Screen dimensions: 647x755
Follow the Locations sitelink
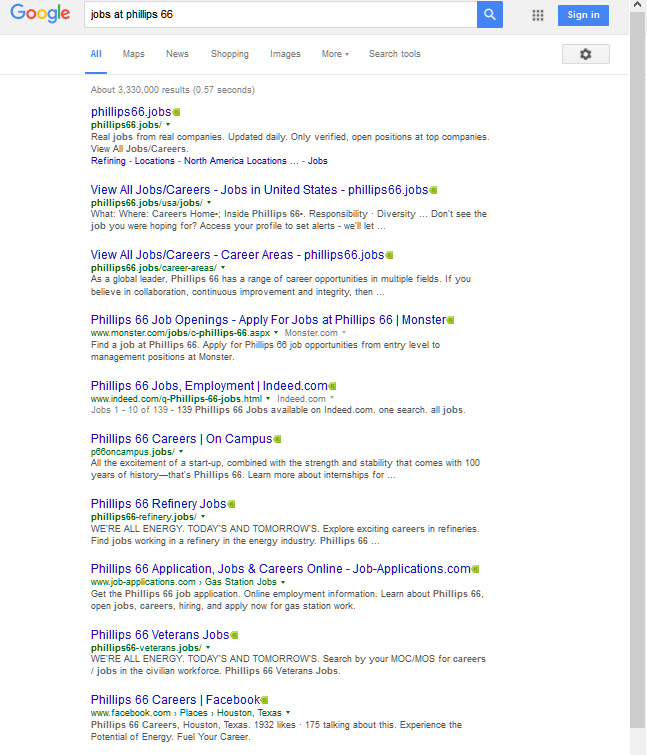pyautogui.click(x=155, y=161)
